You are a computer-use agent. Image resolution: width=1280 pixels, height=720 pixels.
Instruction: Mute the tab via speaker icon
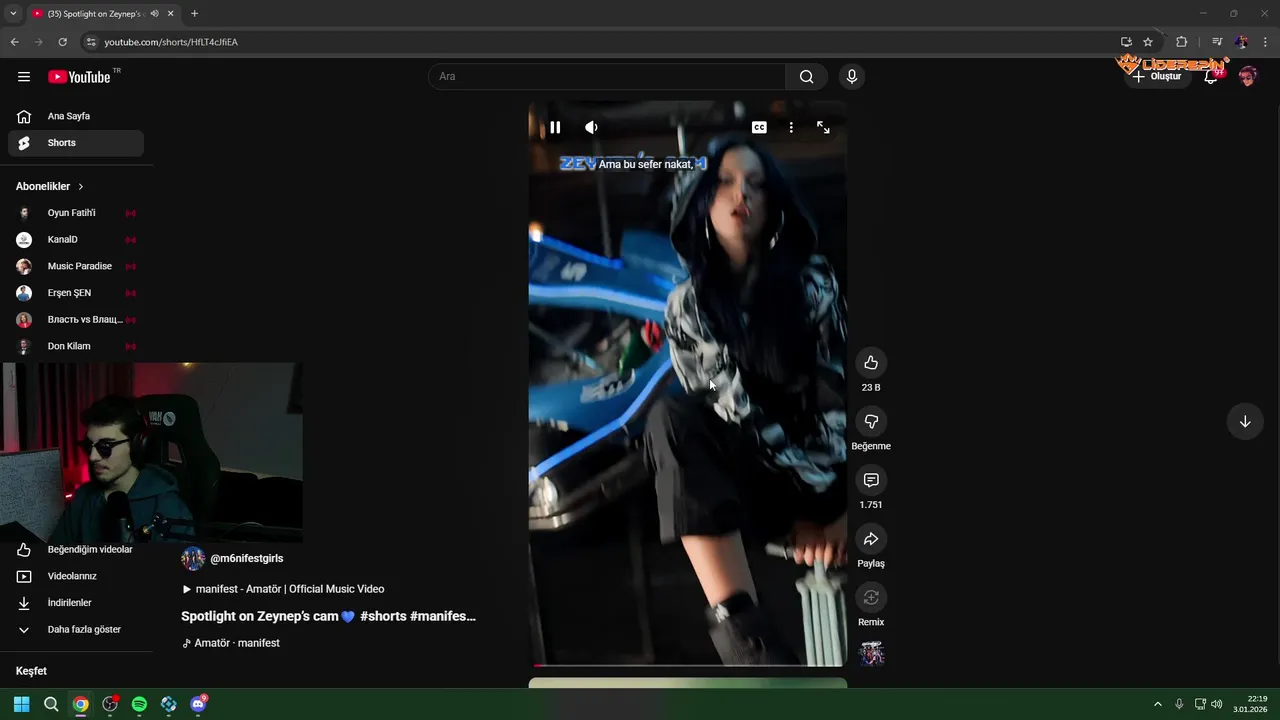point(154,14)
